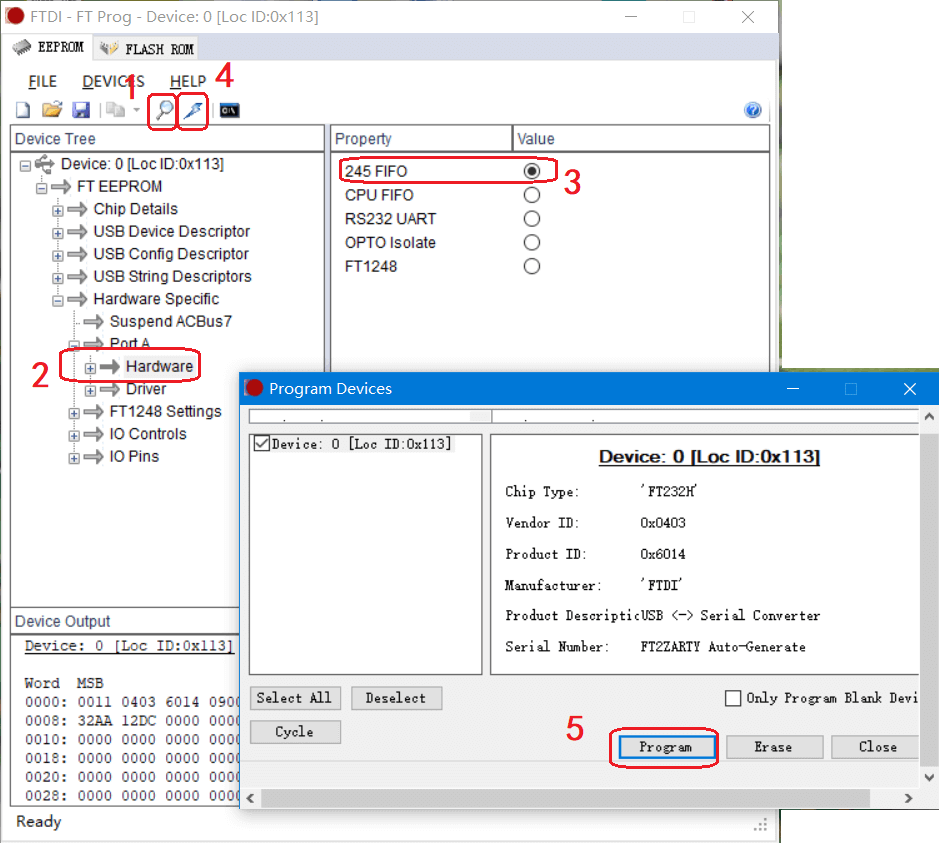Click the Save template floppy icon

coord(80,110)
